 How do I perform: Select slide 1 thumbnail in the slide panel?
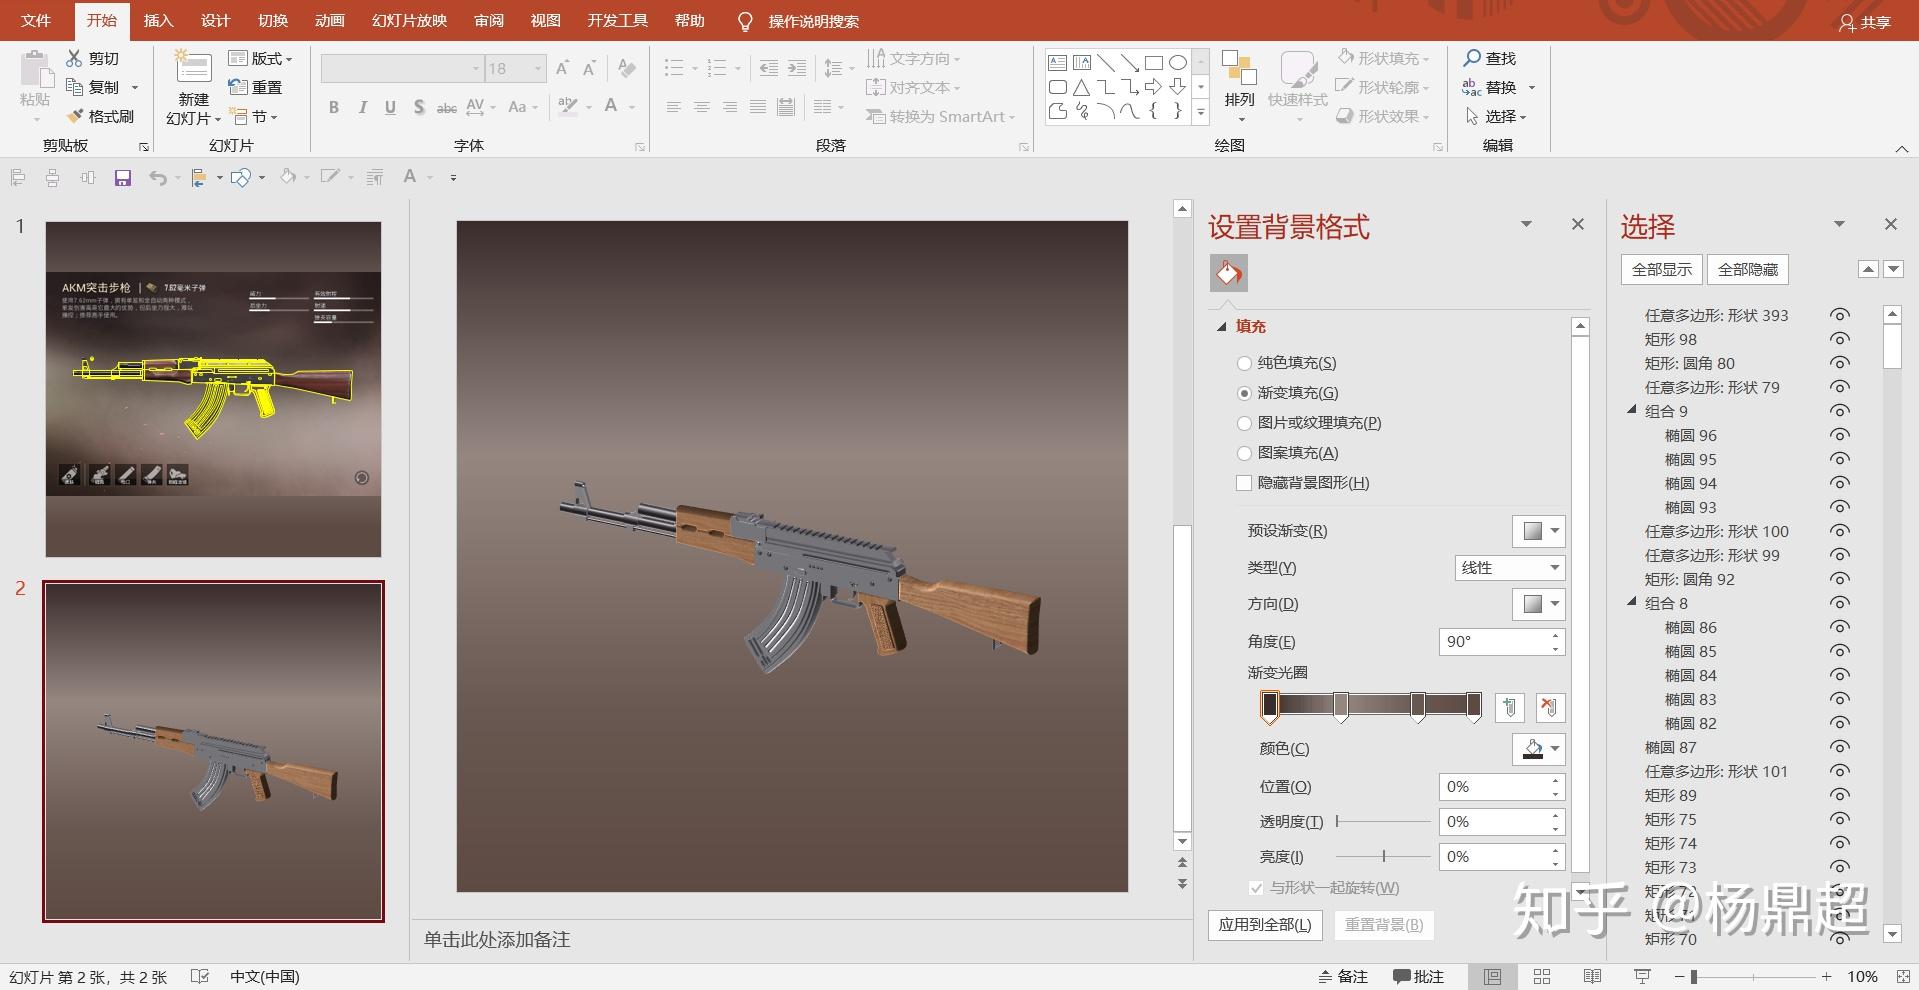tap(213, 389)
